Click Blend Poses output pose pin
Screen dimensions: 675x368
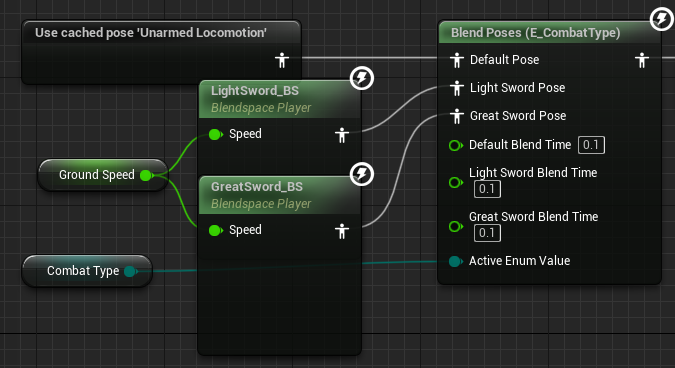click(641, 60)
